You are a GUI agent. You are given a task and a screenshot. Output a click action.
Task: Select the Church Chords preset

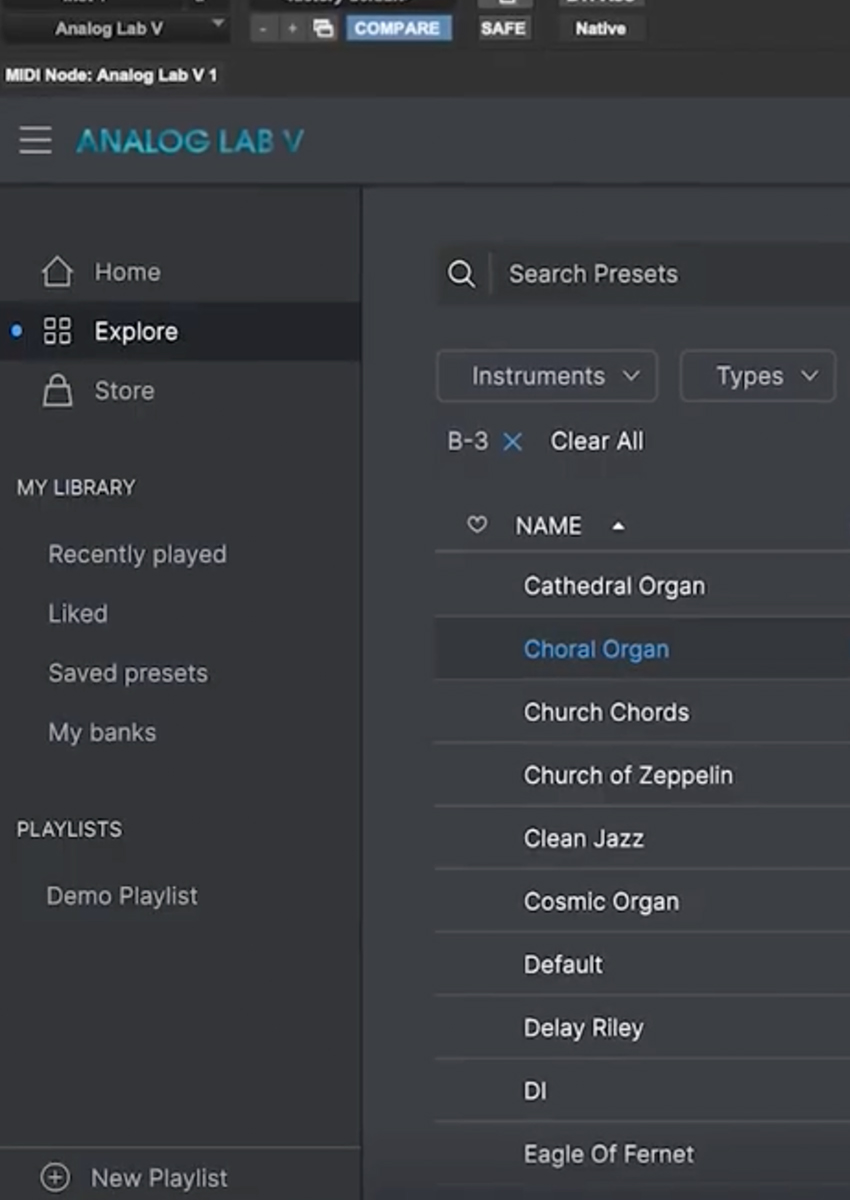[642, 712]
